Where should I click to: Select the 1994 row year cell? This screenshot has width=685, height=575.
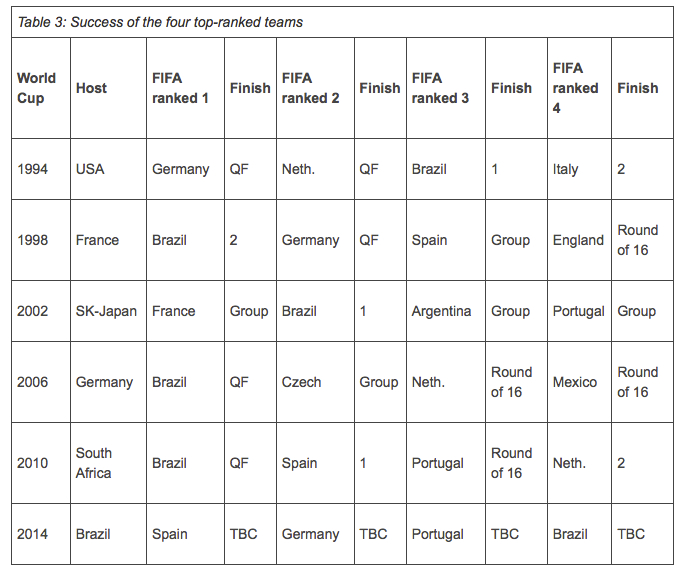point(41,169)
